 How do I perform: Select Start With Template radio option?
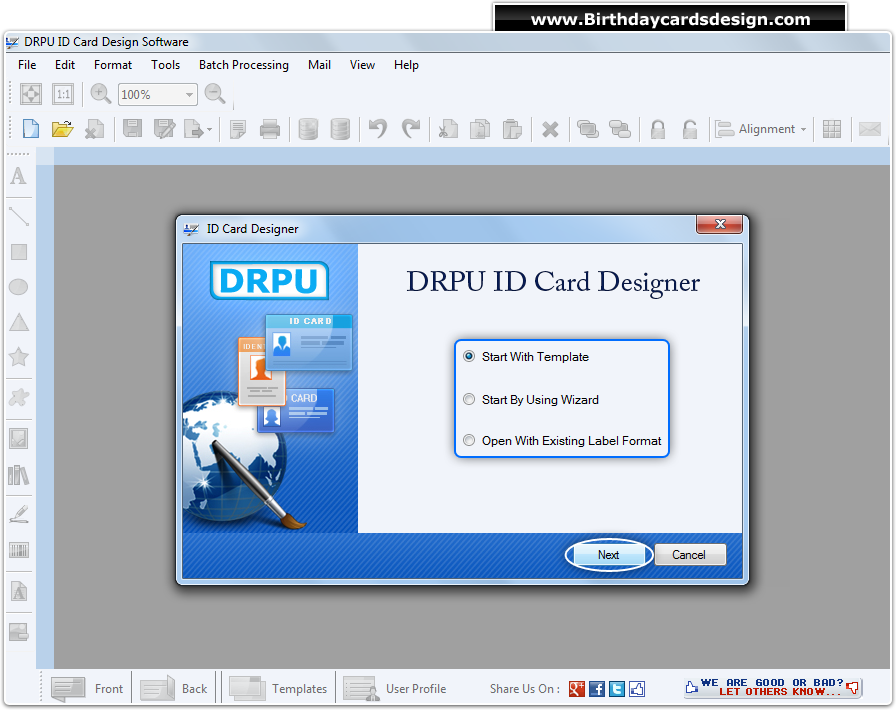tap(469, 356)
